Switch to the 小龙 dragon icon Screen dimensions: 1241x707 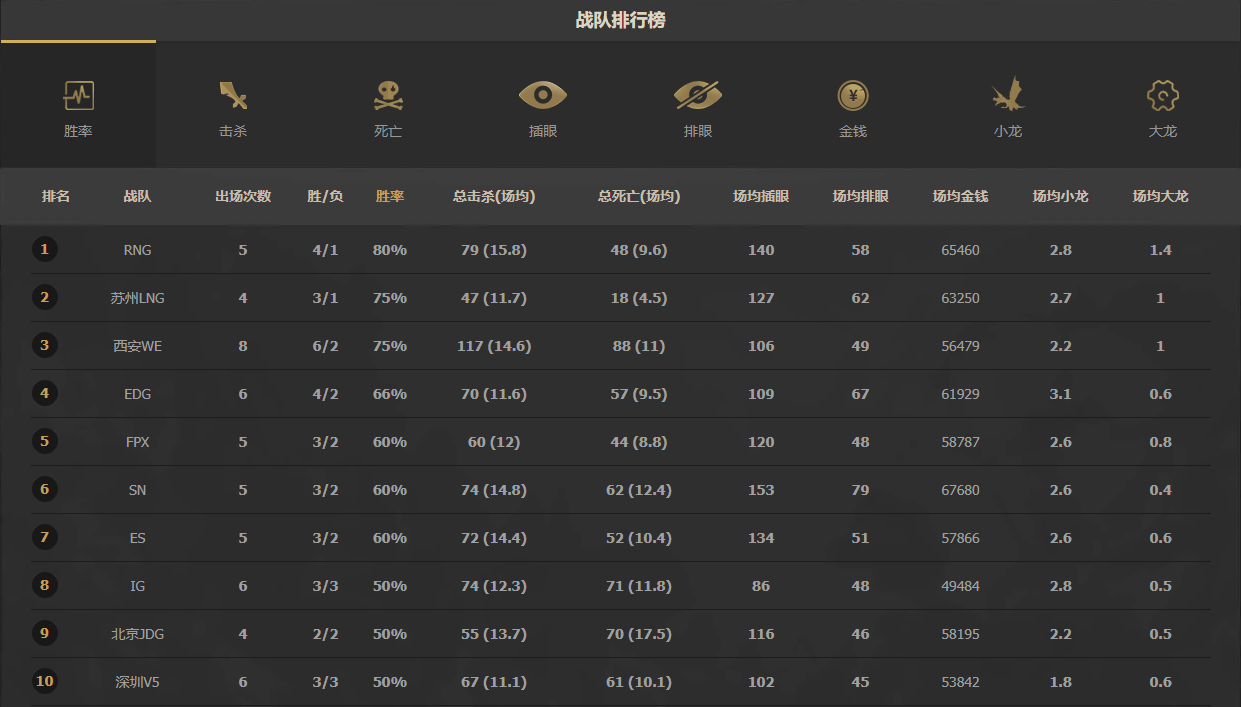(1008, 94)
